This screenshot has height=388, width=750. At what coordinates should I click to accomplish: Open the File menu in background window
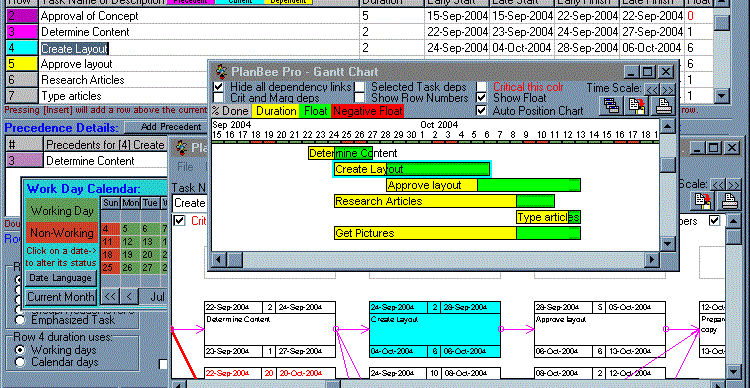click(185, 167)
